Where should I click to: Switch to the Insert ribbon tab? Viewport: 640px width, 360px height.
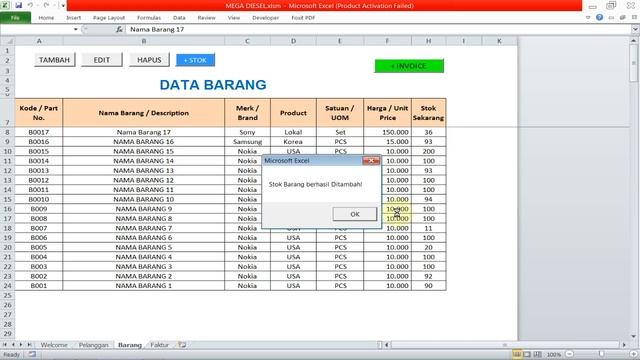[73, 18]
